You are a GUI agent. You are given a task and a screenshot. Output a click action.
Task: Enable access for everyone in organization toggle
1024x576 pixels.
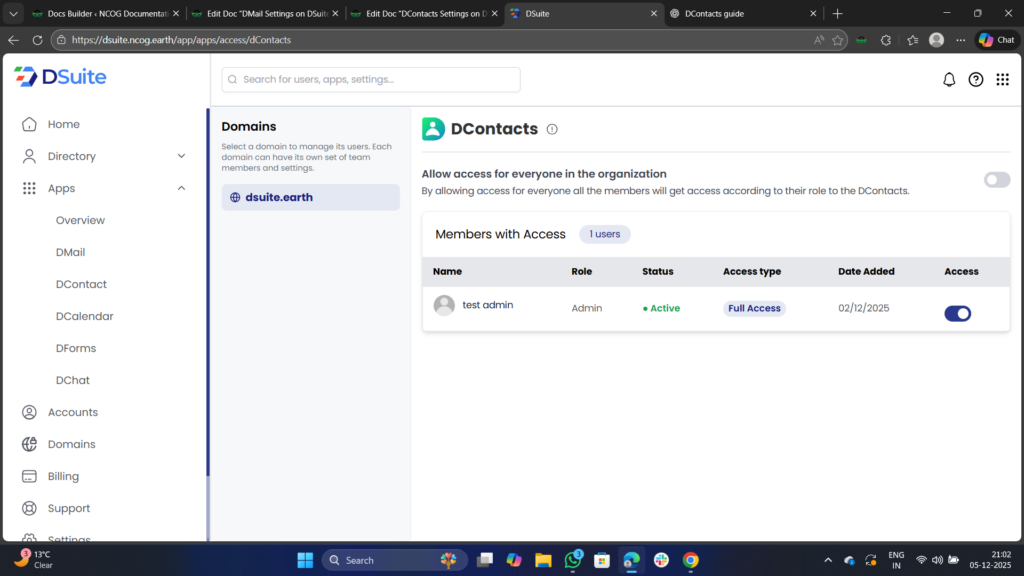coord(996,180)
